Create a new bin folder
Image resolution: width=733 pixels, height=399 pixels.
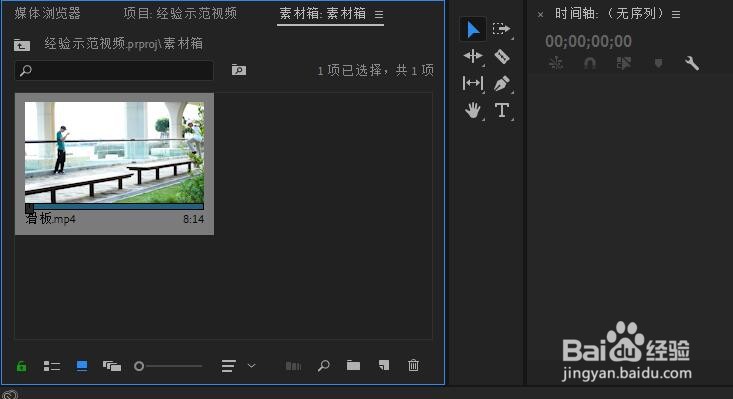(353, 365)
